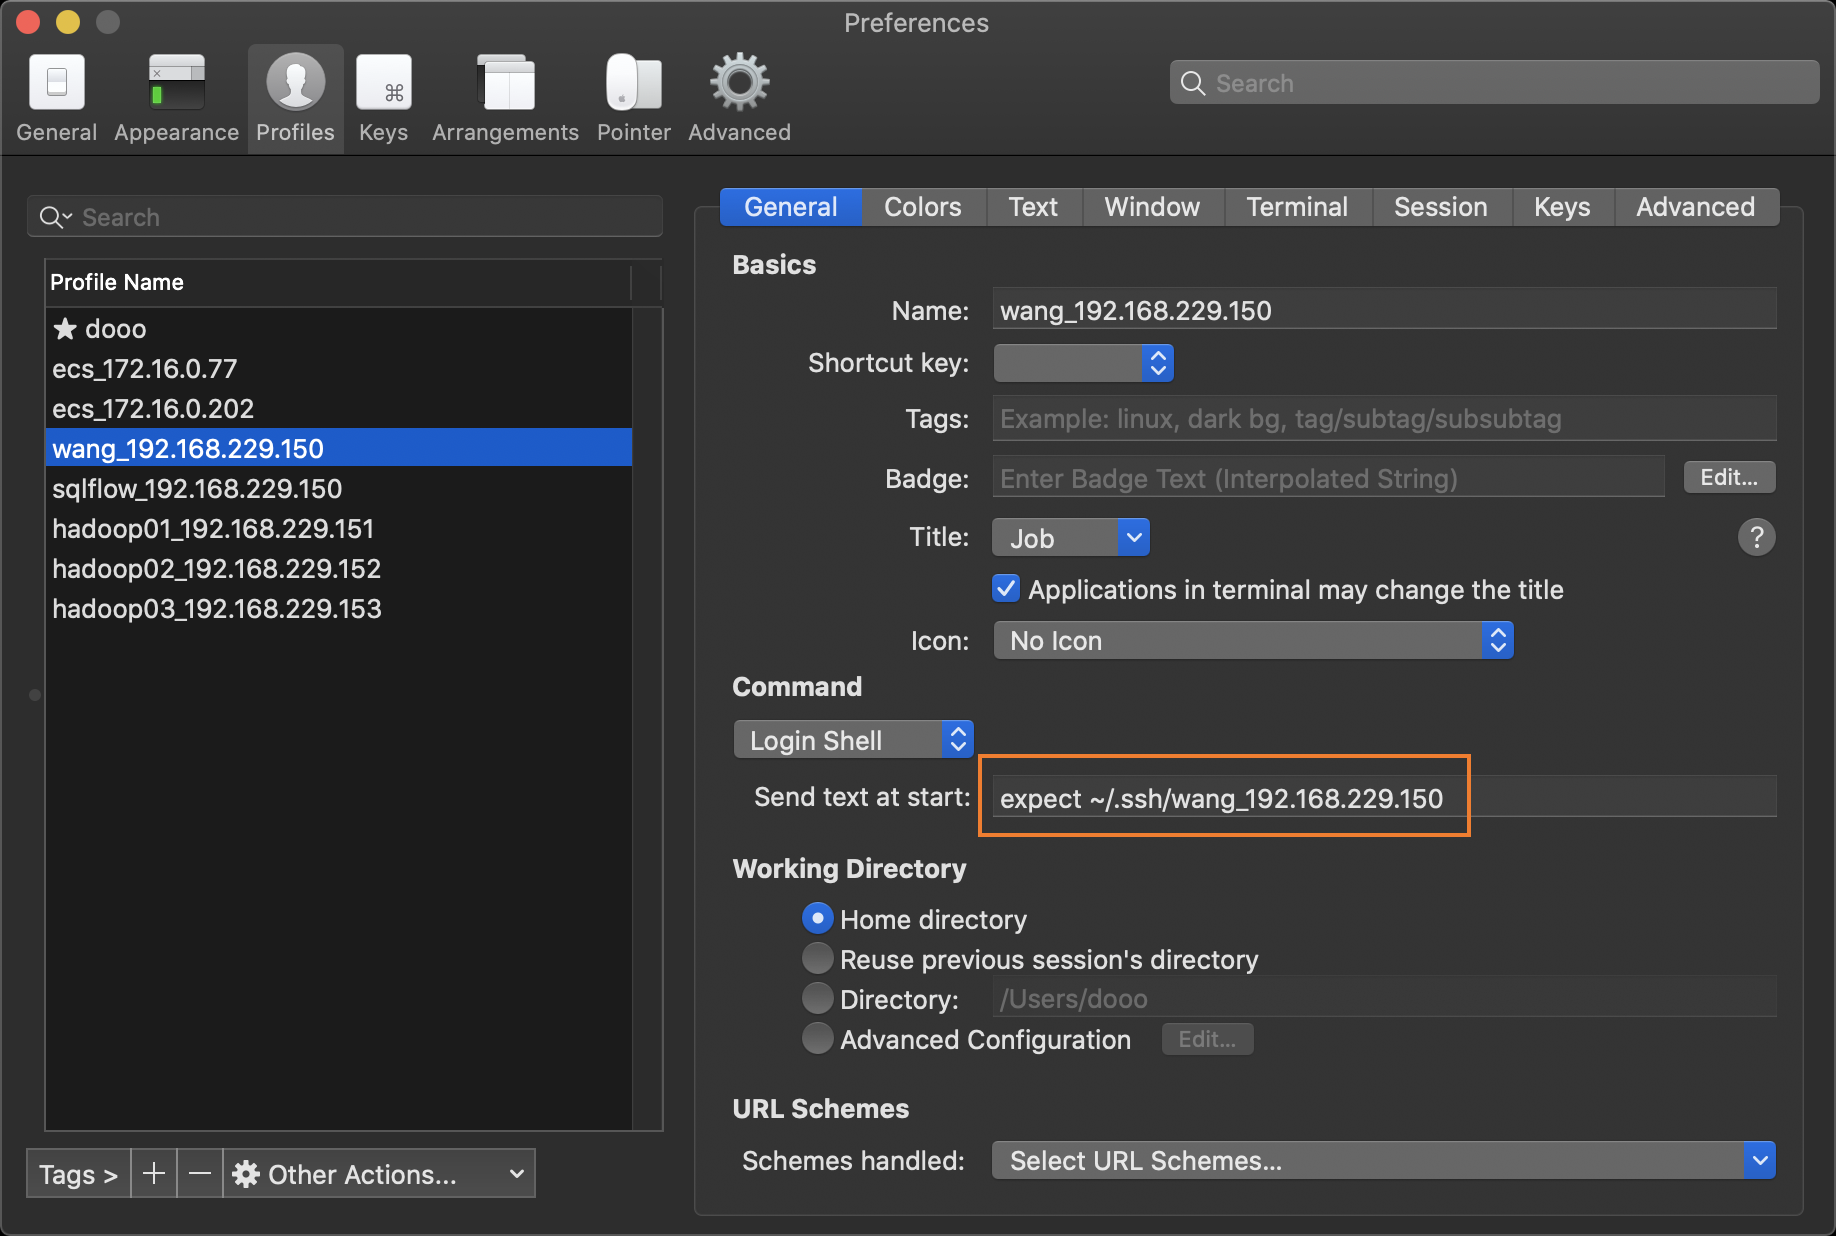Open the Pointer preferences pane

tap(633, 95)
